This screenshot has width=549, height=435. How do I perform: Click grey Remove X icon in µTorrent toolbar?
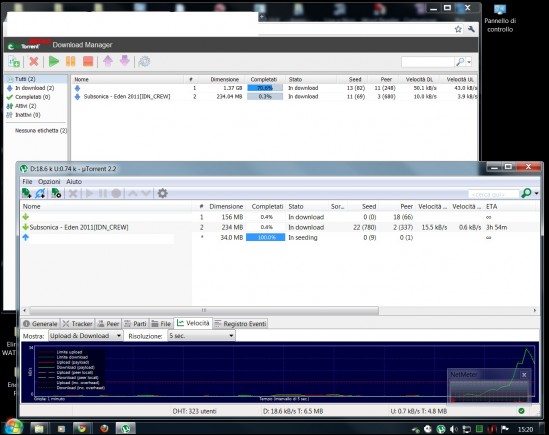(73, 193)
